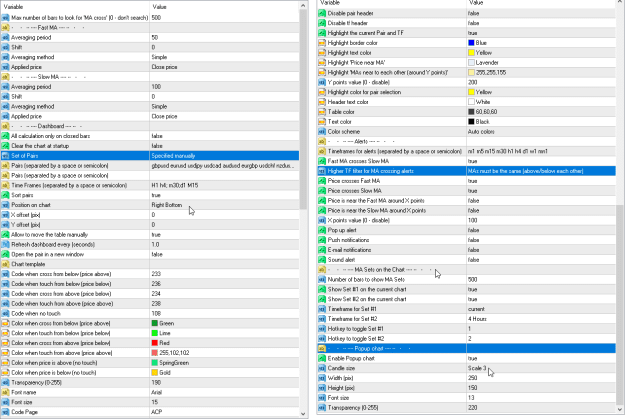Click the icon beside 'Pop up alert'
The width and height of the screenshot is (625, 419).
[322, 230]
